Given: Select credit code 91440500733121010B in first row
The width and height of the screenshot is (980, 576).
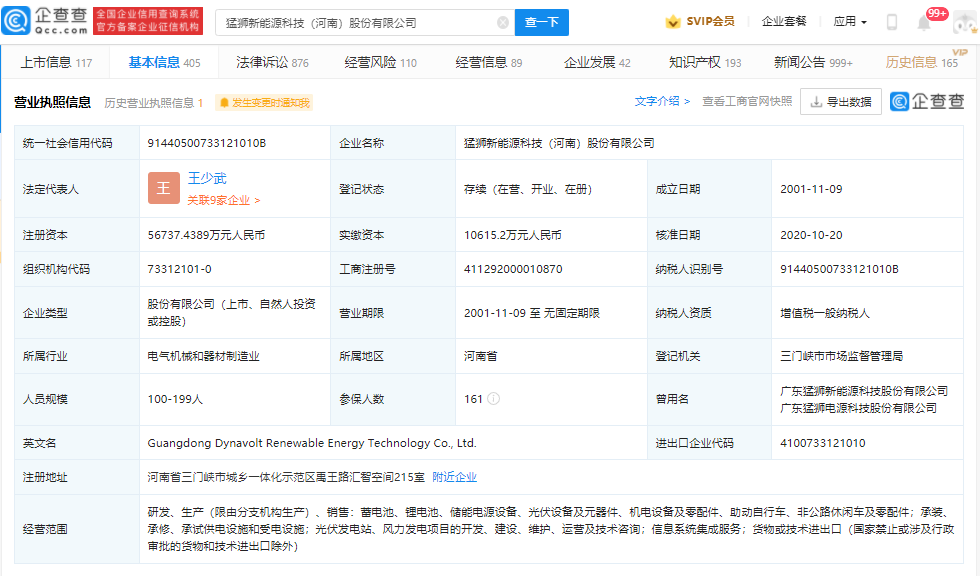Looking at the screenshot, I should click(207, 143).
